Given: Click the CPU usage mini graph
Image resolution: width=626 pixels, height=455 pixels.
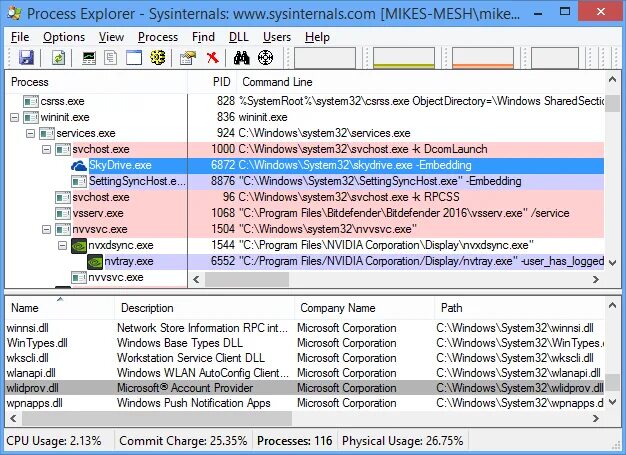Looking at the screenshot, I should [x=325, y=58].
